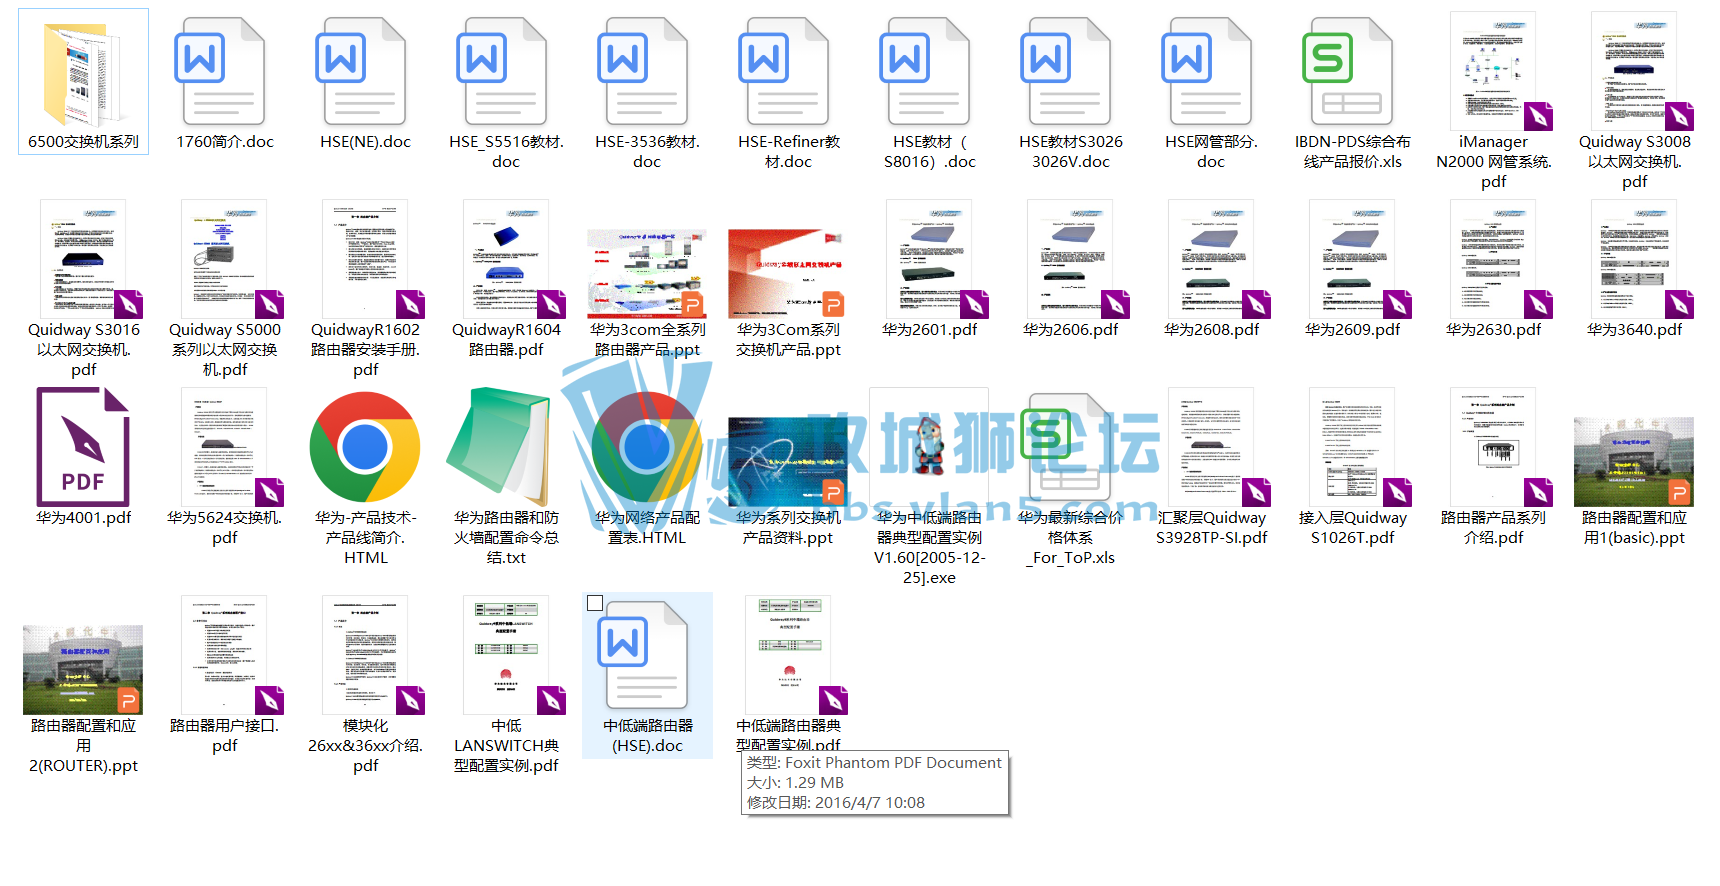Image resolution: width=1720 pixels, height=886 pixels.
Task: Click the file name 华为2630.pdf
Action: pos(1493,330)
